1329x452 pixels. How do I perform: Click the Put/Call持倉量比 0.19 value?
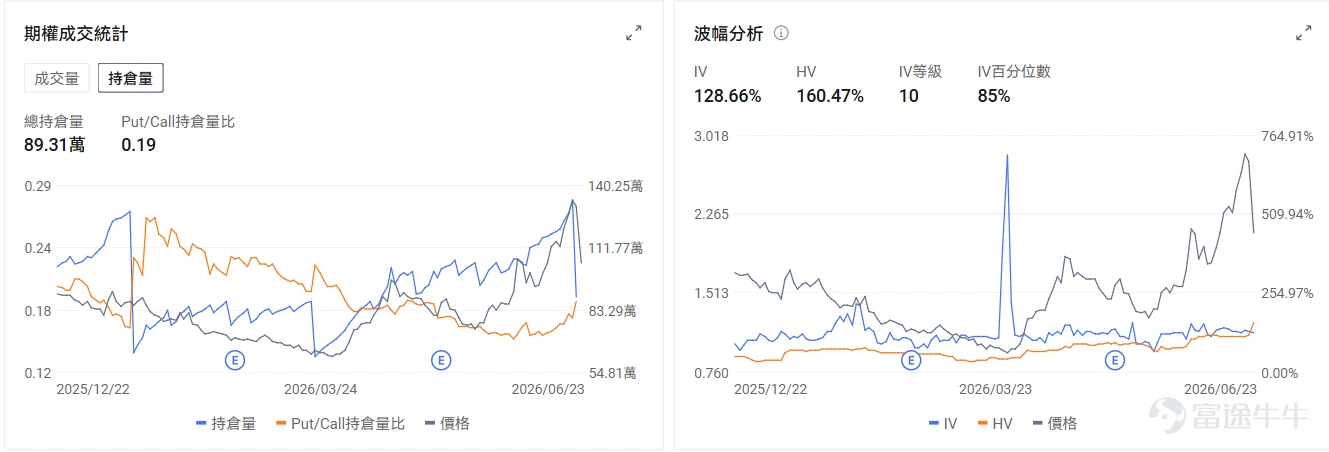tap(138, 145)
